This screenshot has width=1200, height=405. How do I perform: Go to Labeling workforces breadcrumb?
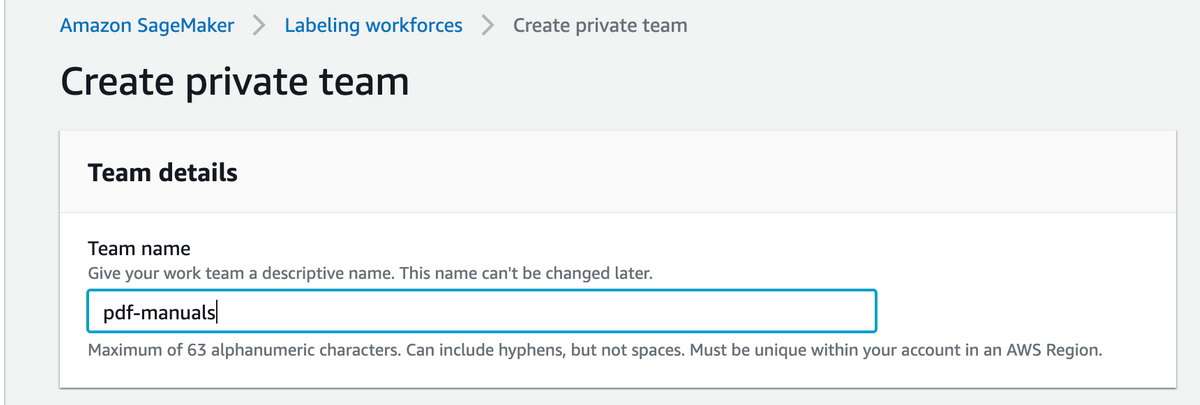point(374,25)
